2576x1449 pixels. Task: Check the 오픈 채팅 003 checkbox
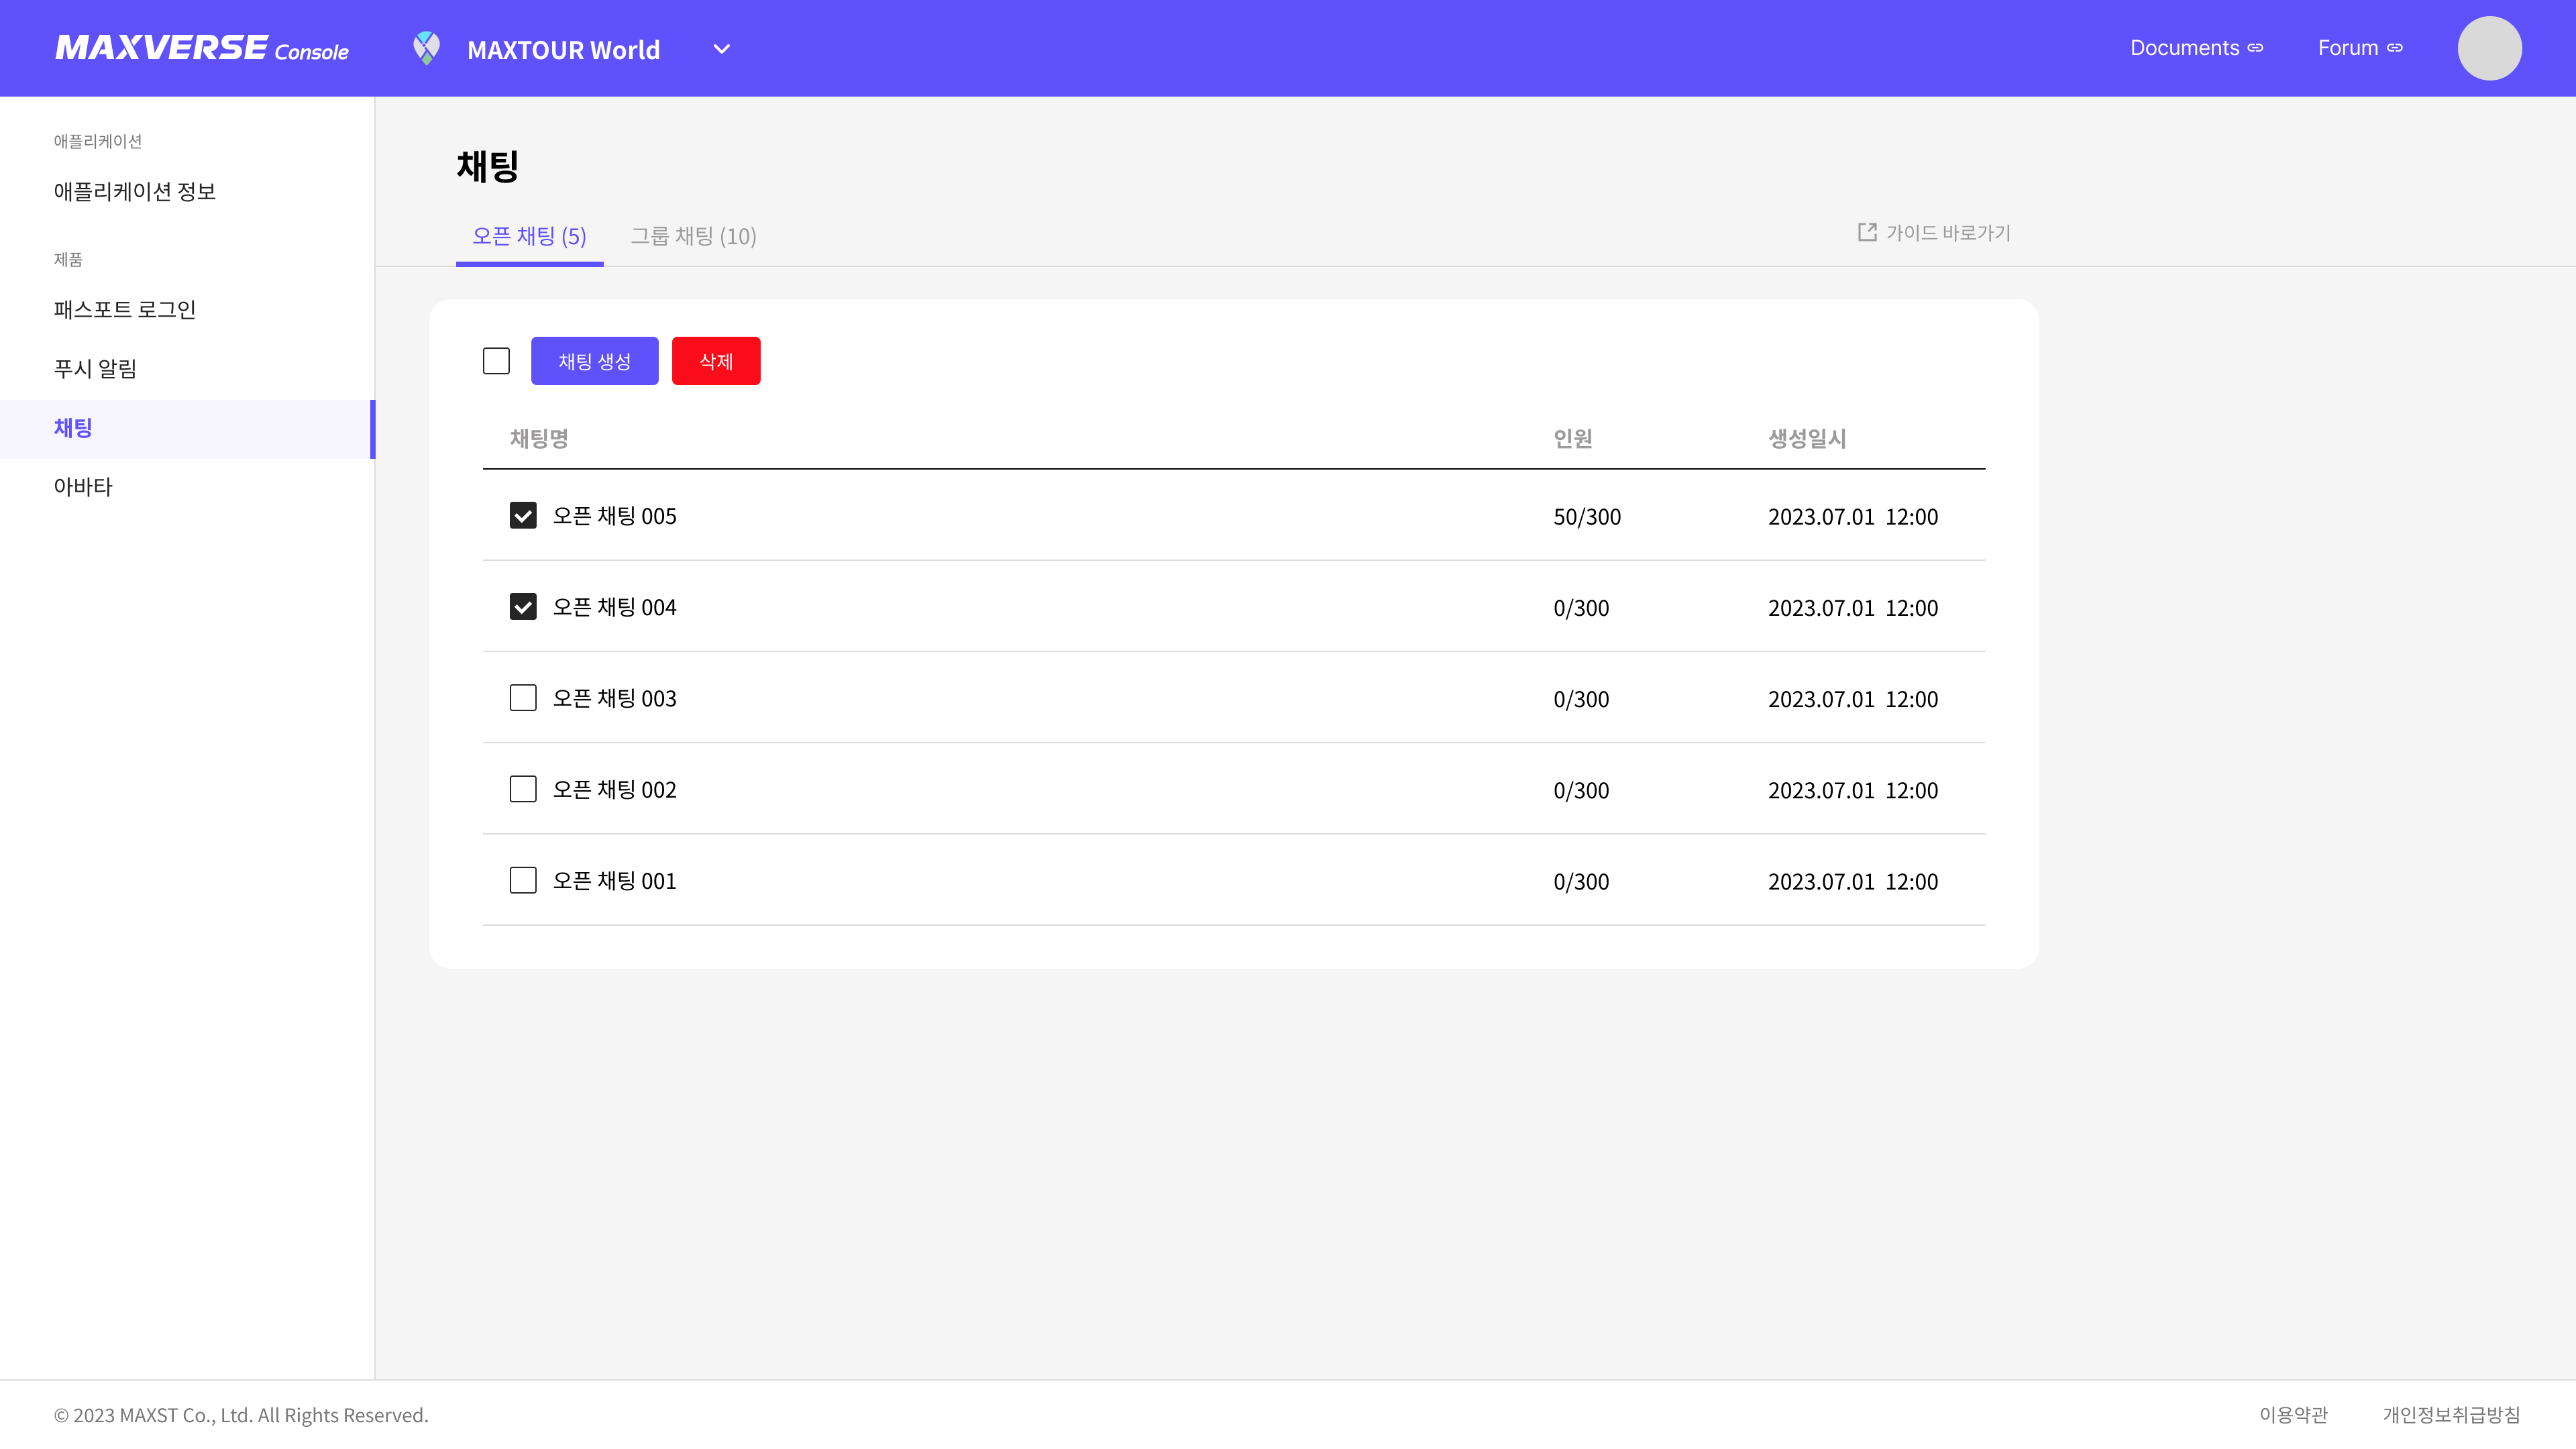point(523,698)
